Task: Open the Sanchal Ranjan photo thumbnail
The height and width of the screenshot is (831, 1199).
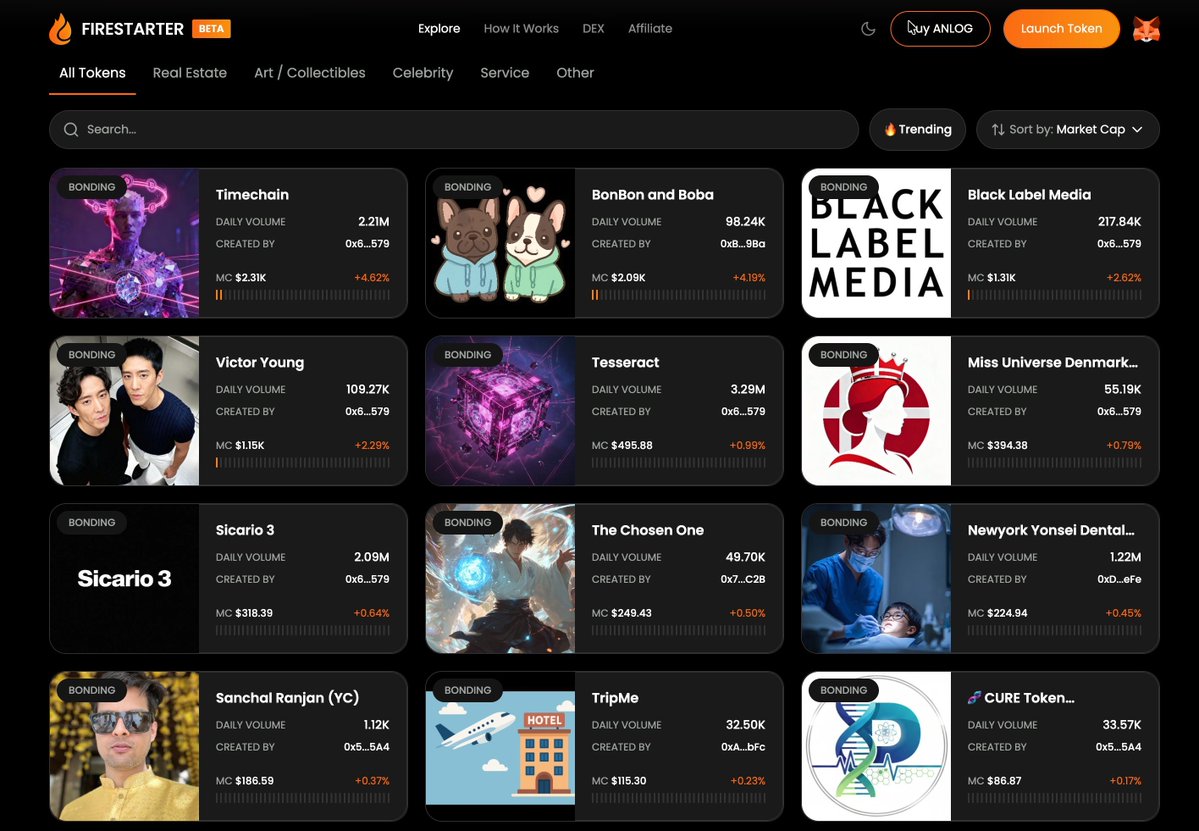Action: pos(125,746)
